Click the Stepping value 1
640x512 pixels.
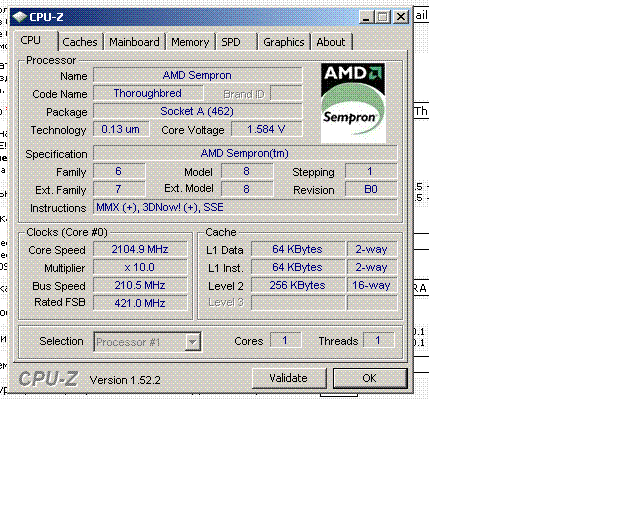pyautogui.click(x=371, y=171)
